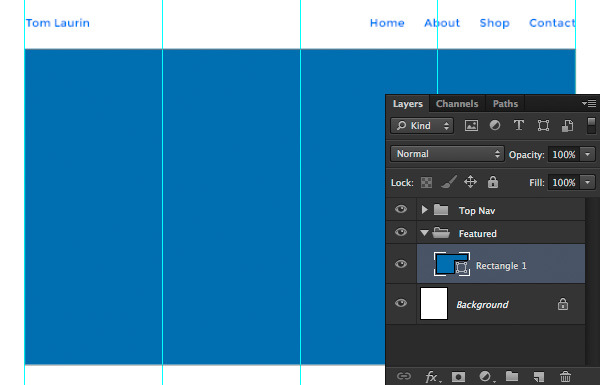Open the Fill slider arrow

coord(587,183)
